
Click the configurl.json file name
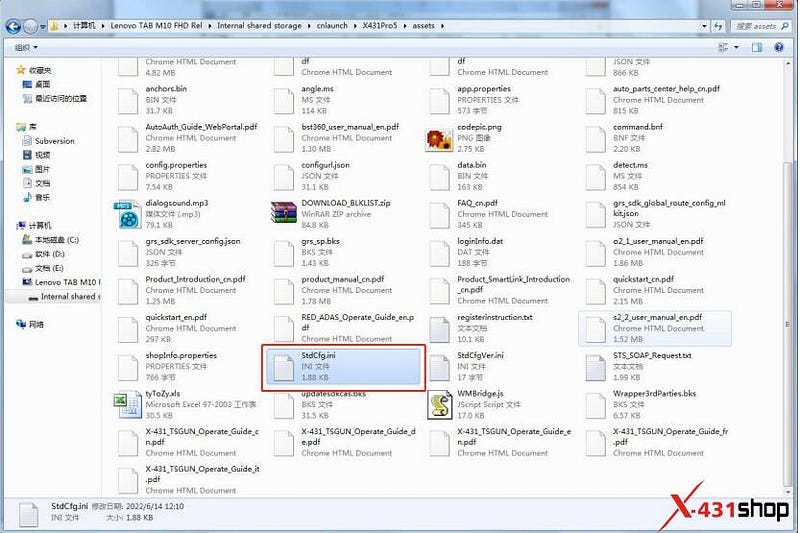click(x=325, y=165)
